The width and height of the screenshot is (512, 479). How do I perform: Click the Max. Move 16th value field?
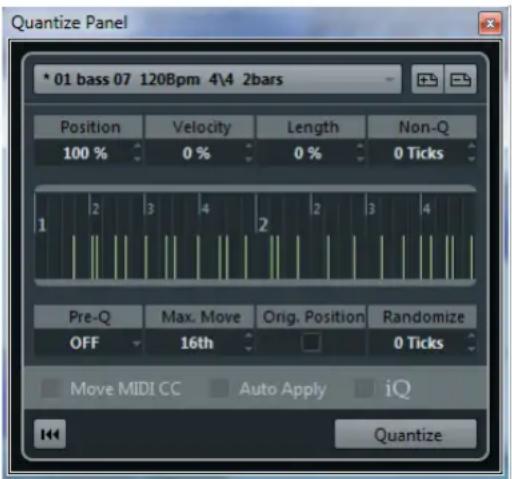[196, 343]
